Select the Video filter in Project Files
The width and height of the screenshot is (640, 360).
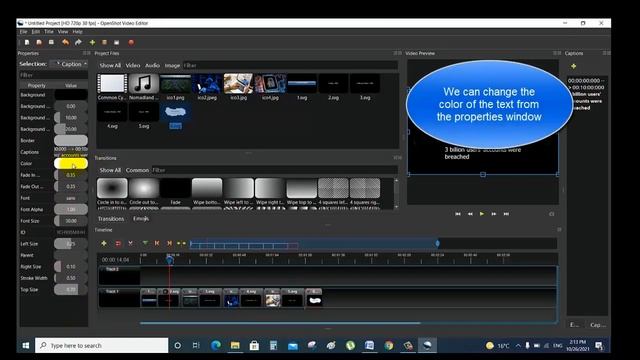133,65
